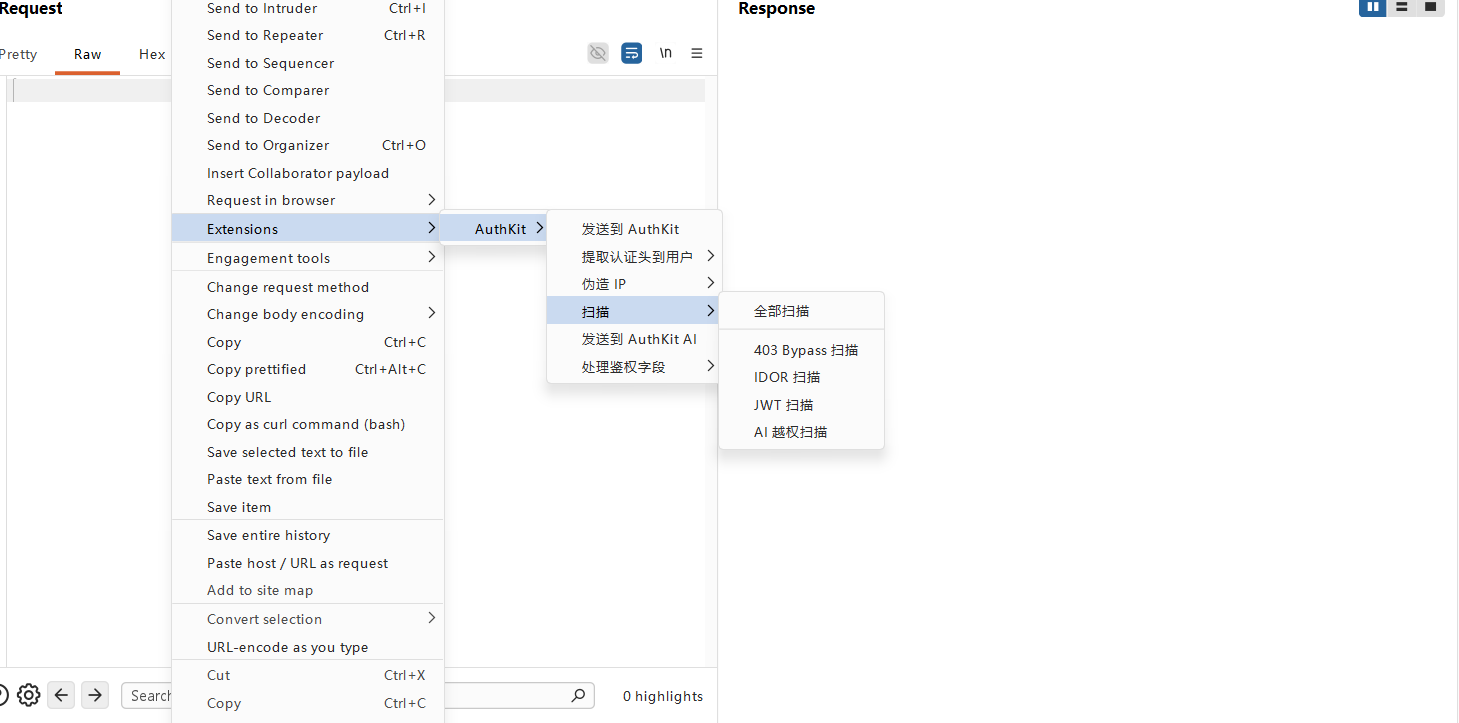Switch to the Pretty tab

(17, 54)
